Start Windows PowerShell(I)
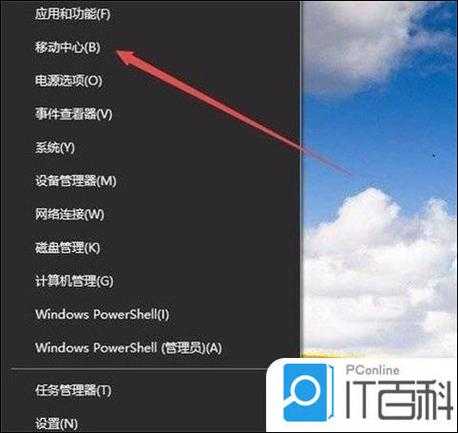The height and width of the screenshot is (433, 458). [x=102, y=314]
